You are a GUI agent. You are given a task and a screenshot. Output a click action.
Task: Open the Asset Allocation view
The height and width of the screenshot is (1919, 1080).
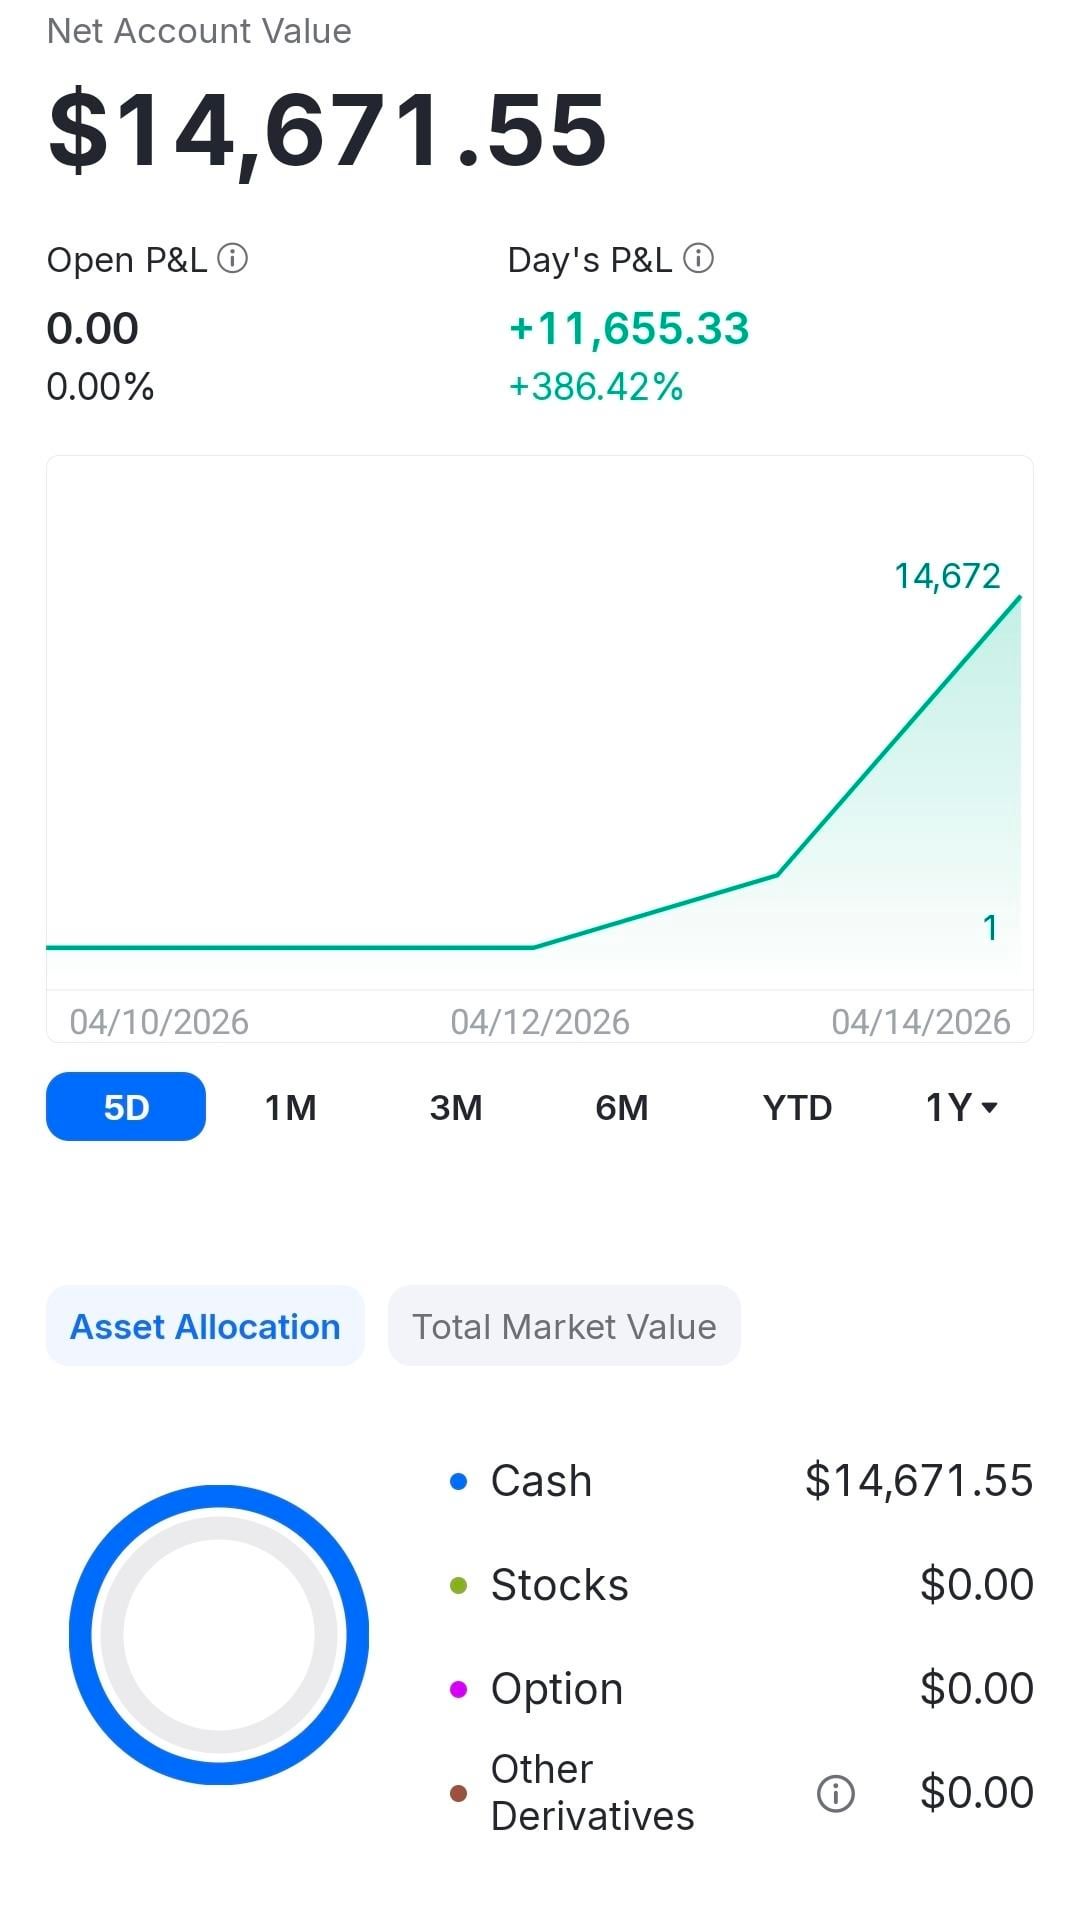(205, 1326)
